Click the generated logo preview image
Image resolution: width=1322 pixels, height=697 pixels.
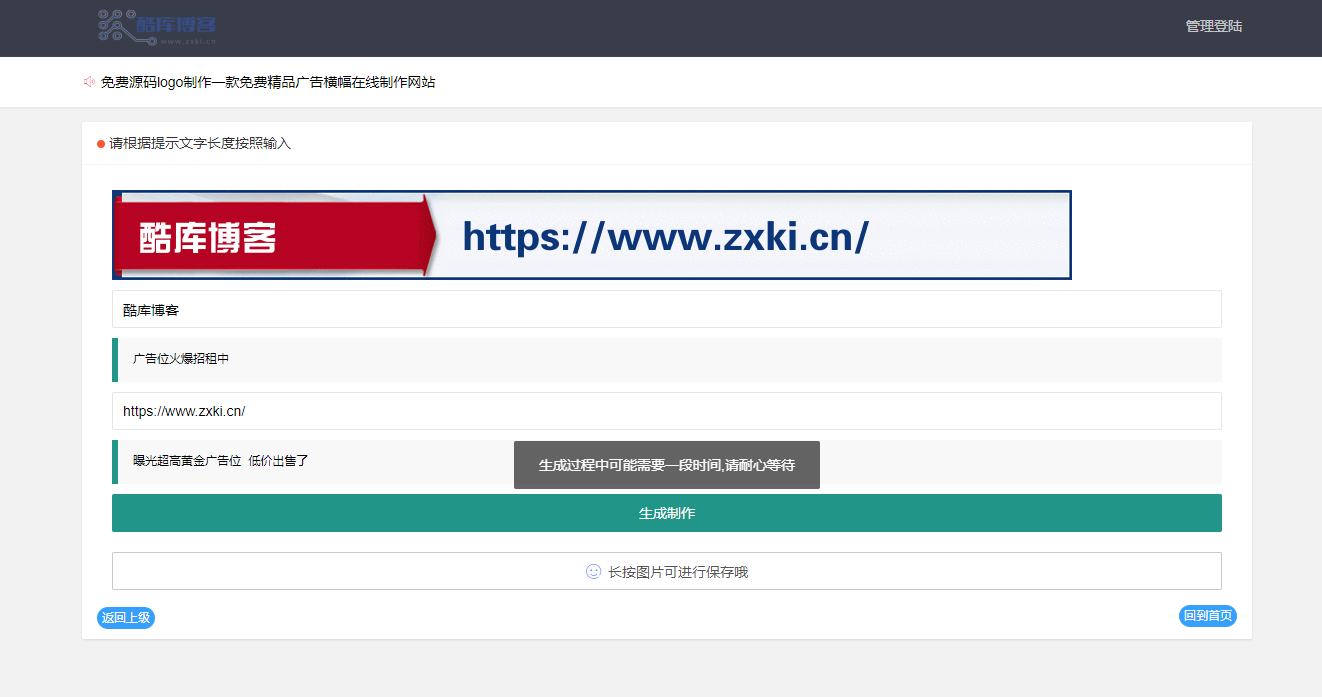point(591,234)
